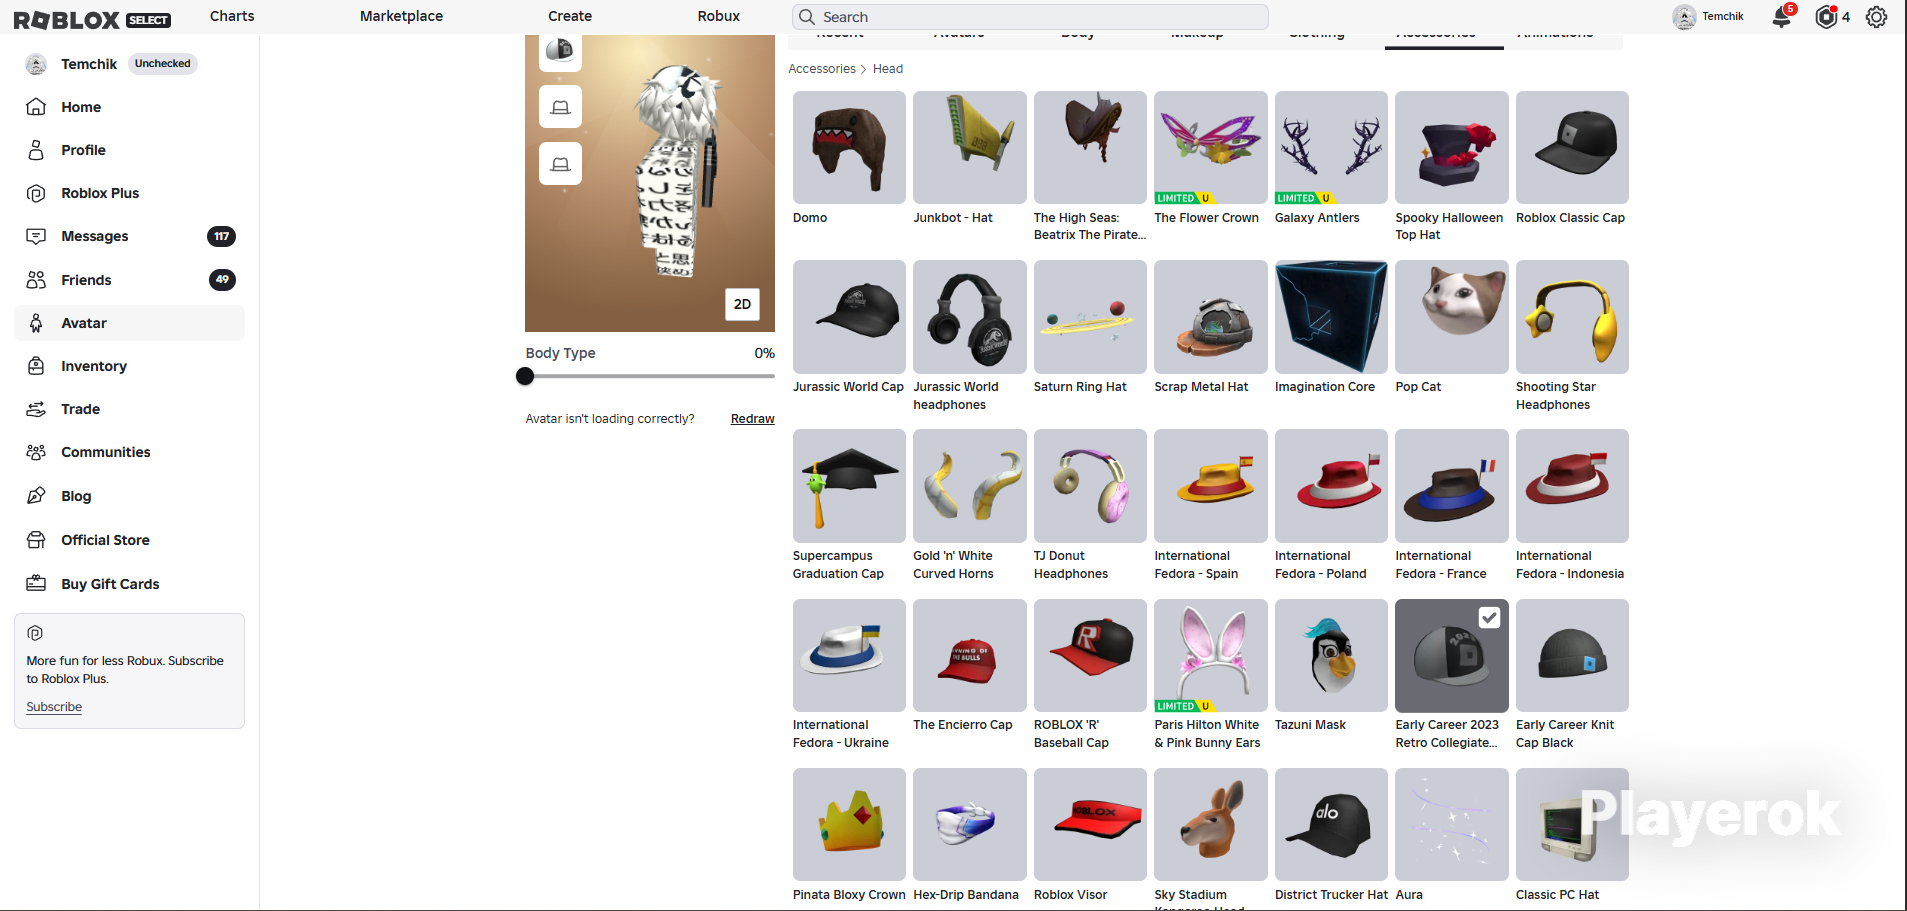Select Avatar in the sidebar
Screen dimensions: 1907x911
click(x=129, y=323)
